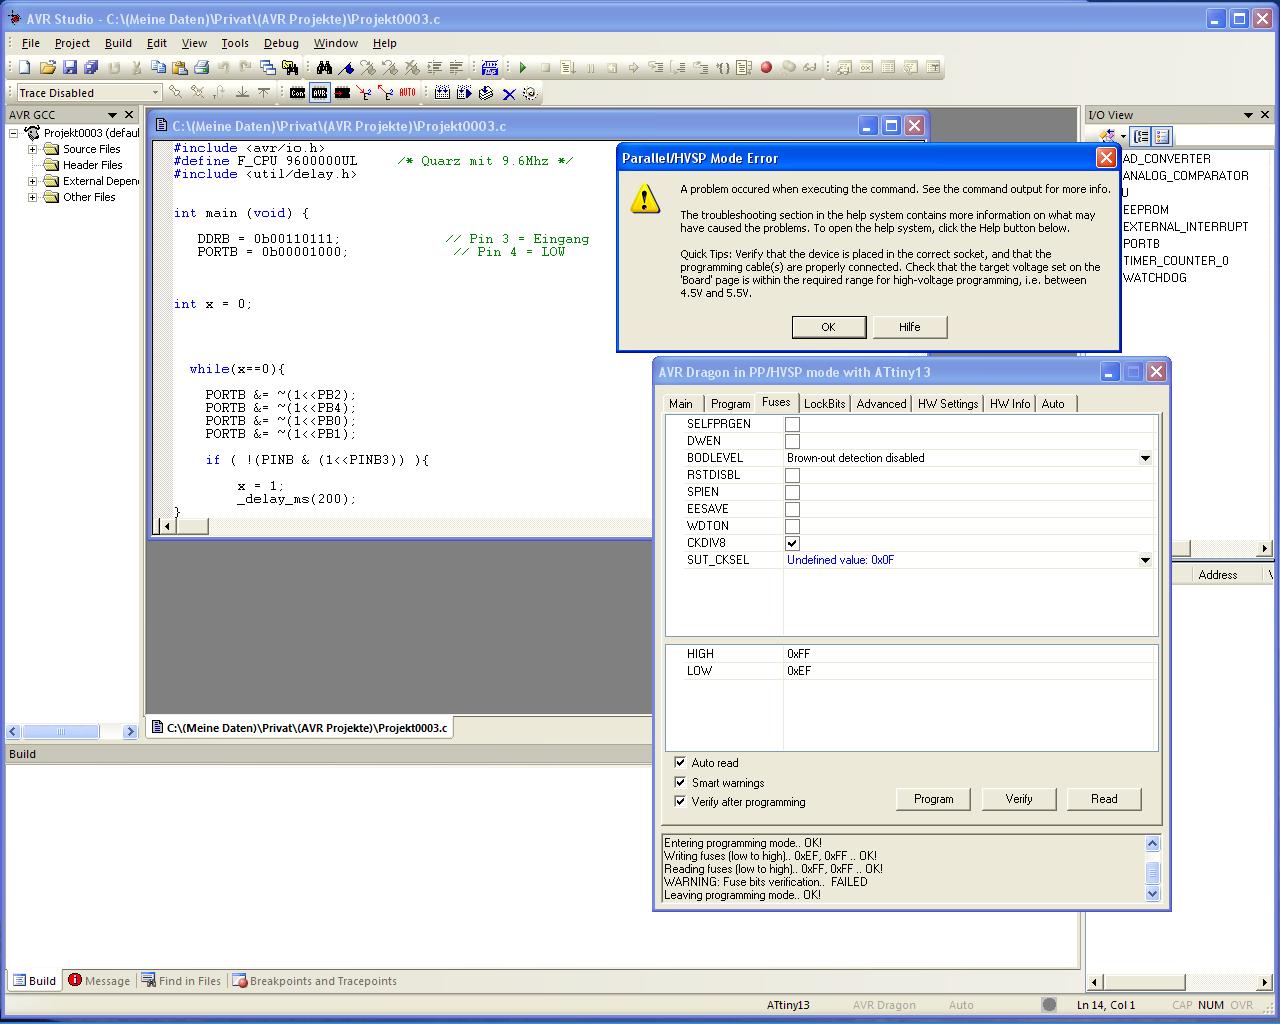Open the Tools menu
This screenshot has height=1024, width=1280.
[x=235, y=43]
